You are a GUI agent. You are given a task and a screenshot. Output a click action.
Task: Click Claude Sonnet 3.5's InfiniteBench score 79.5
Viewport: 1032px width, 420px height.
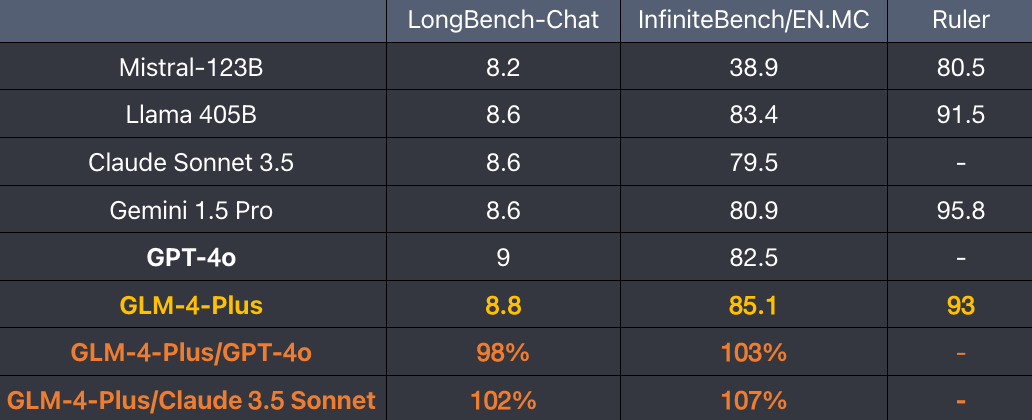click(754, 163)
